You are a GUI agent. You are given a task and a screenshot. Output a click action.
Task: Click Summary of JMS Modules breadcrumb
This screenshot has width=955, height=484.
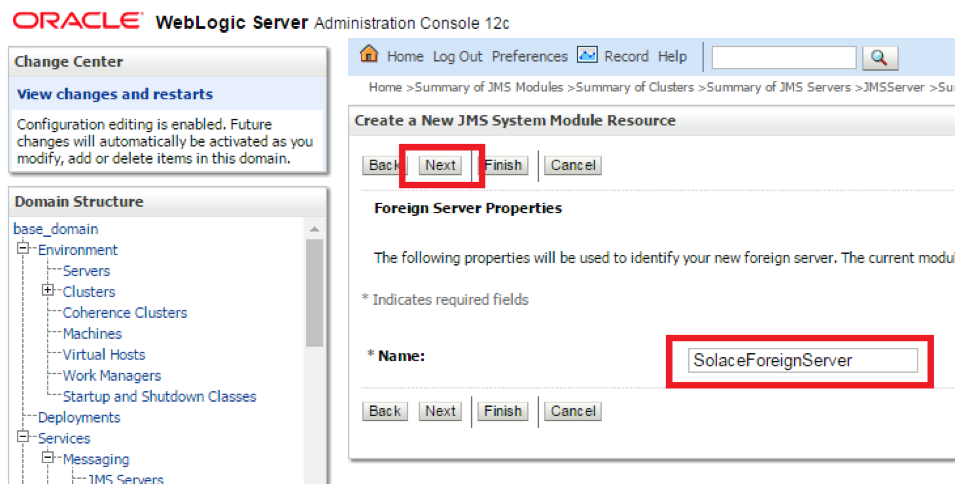coord(489,87)
